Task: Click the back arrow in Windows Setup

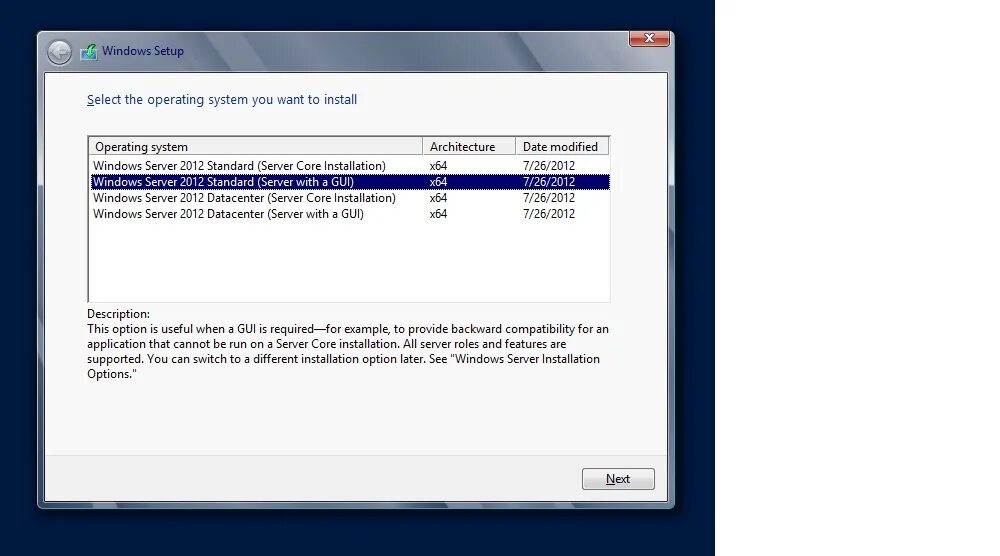Action: click(59, 52)
